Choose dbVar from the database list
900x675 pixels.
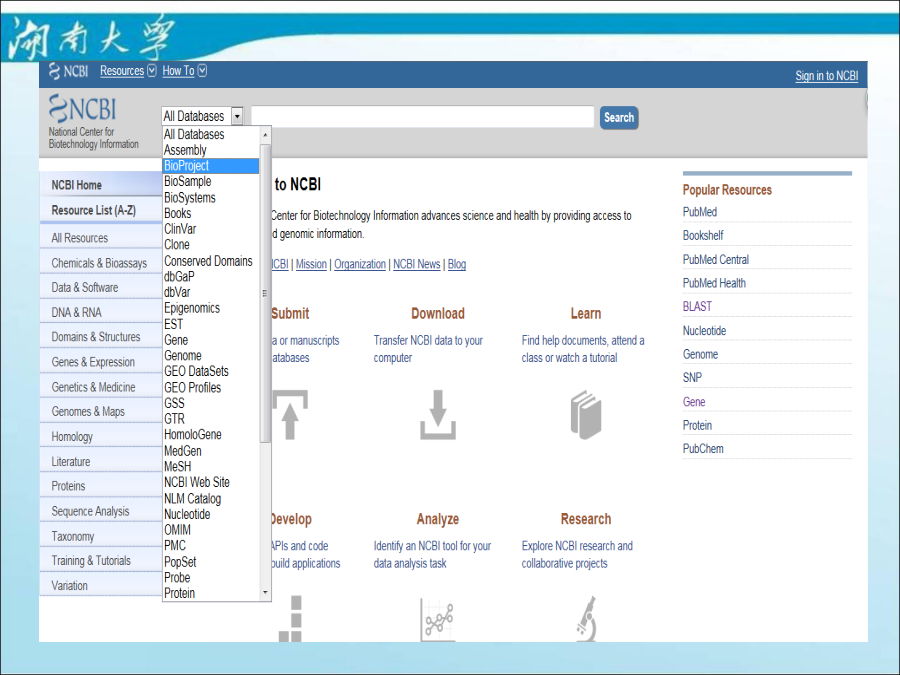click(211, 292)
